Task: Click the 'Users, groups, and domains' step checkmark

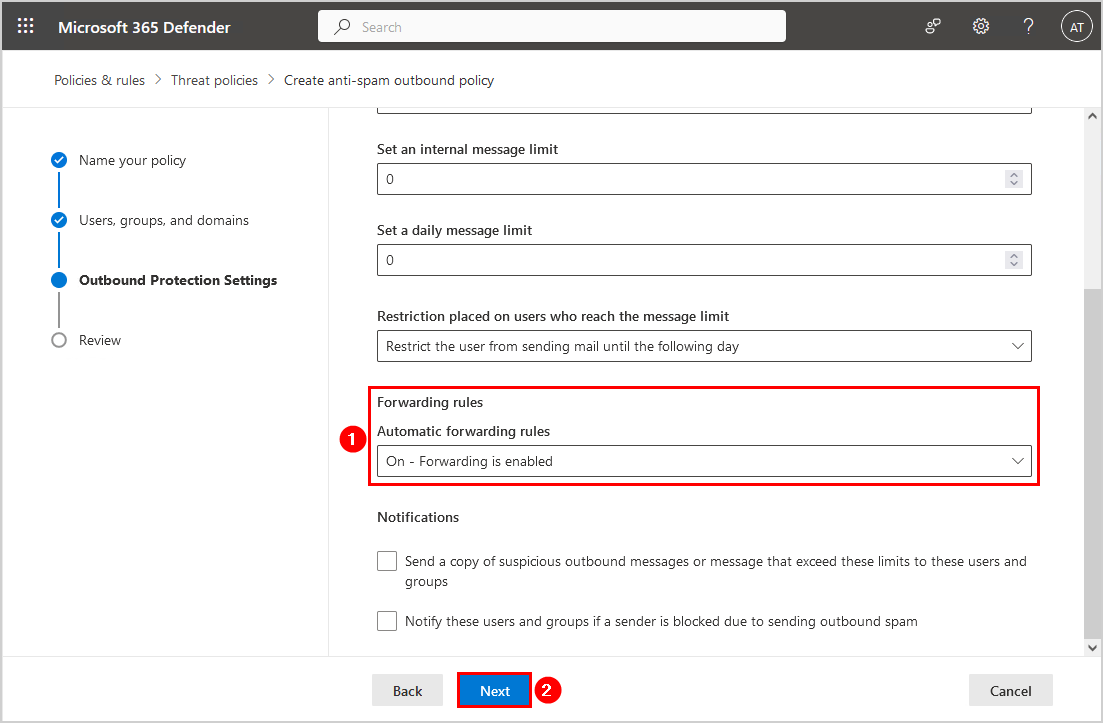Action: tap(59, 220)
